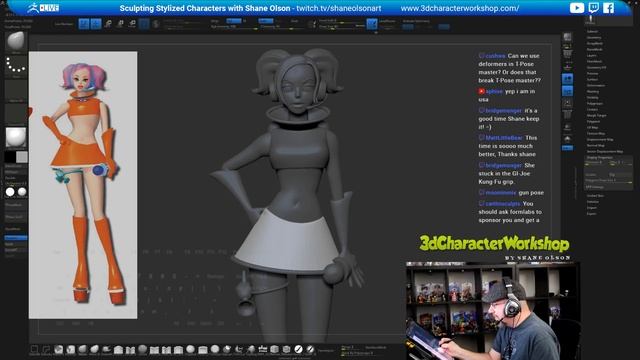This screenshot has height=360, width=640.
Task: Click the BPR render icon on right shelf
Action: click(x=567, y=38)
